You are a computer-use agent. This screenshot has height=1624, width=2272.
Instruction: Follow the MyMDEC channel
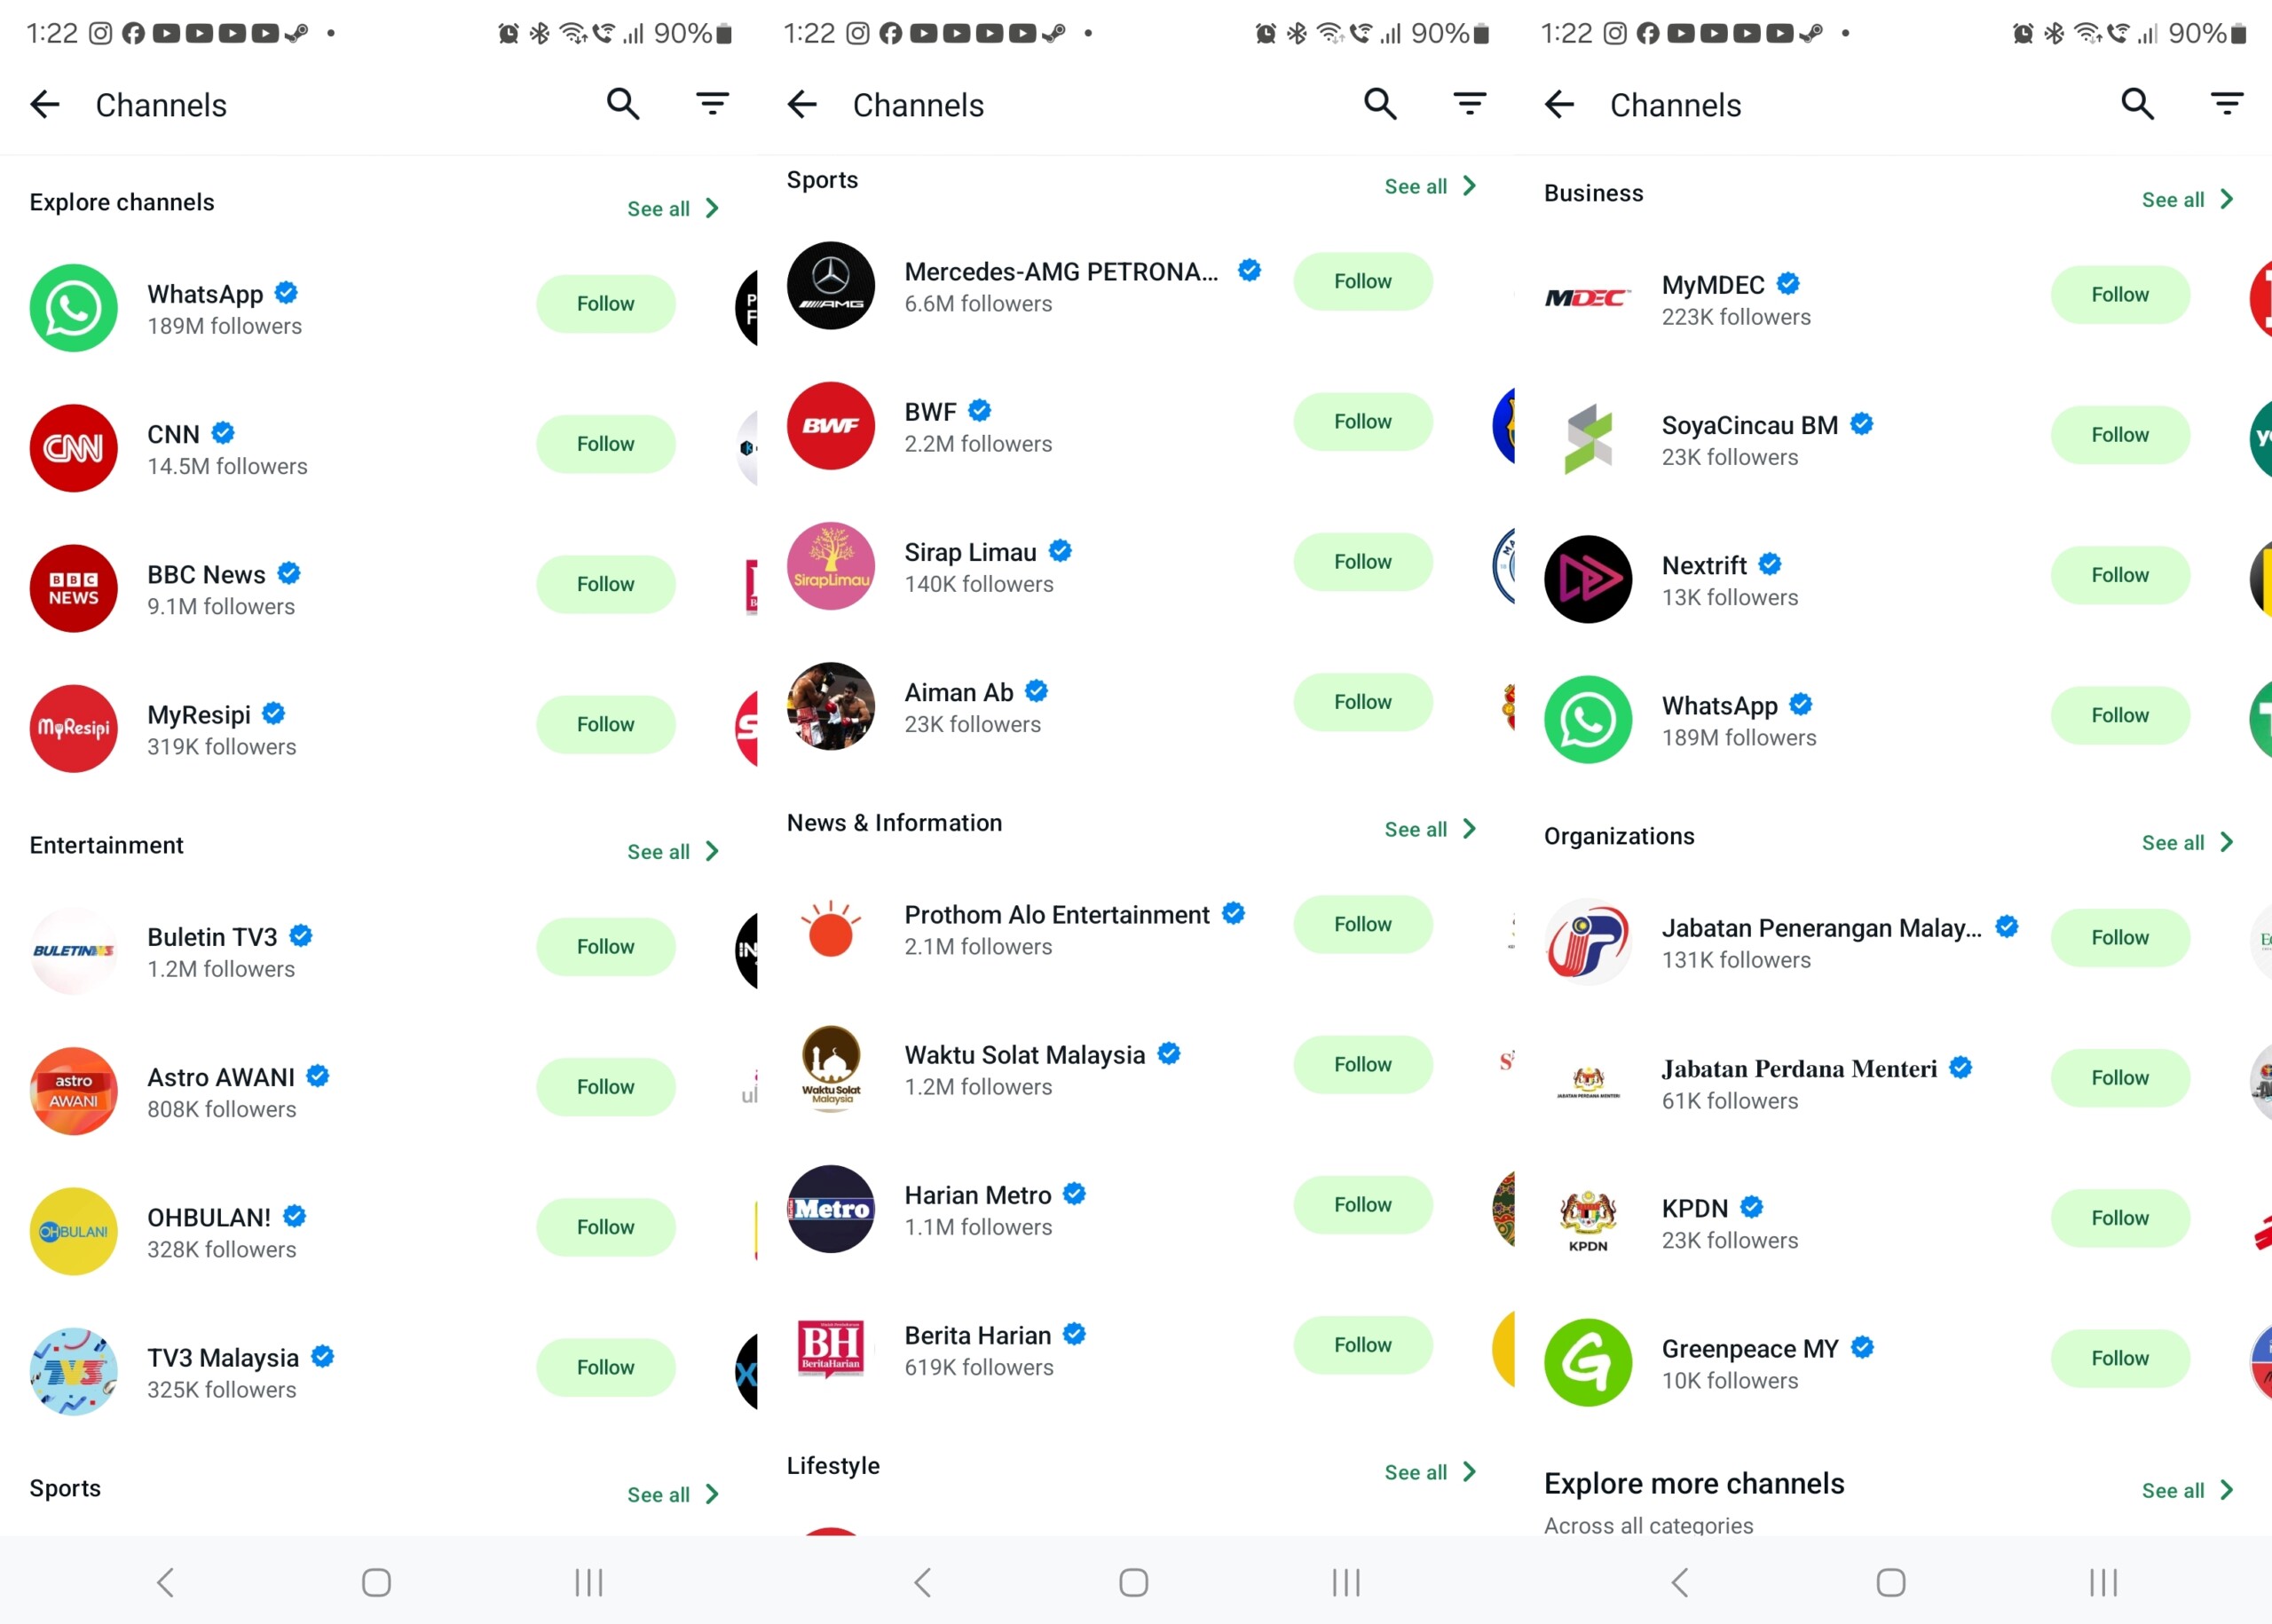tap(2120, 294)
